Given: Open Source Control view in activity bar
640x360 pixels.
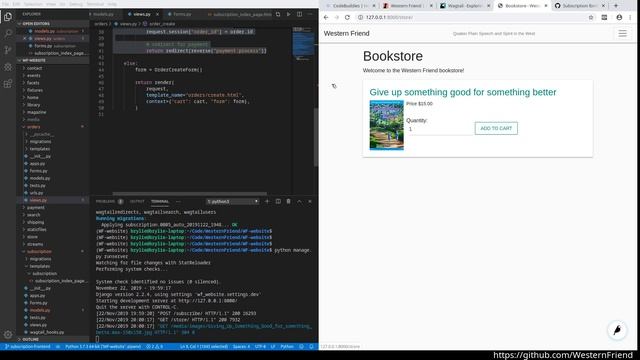Looking at the screenshot, I should click(x=8, y=50).
